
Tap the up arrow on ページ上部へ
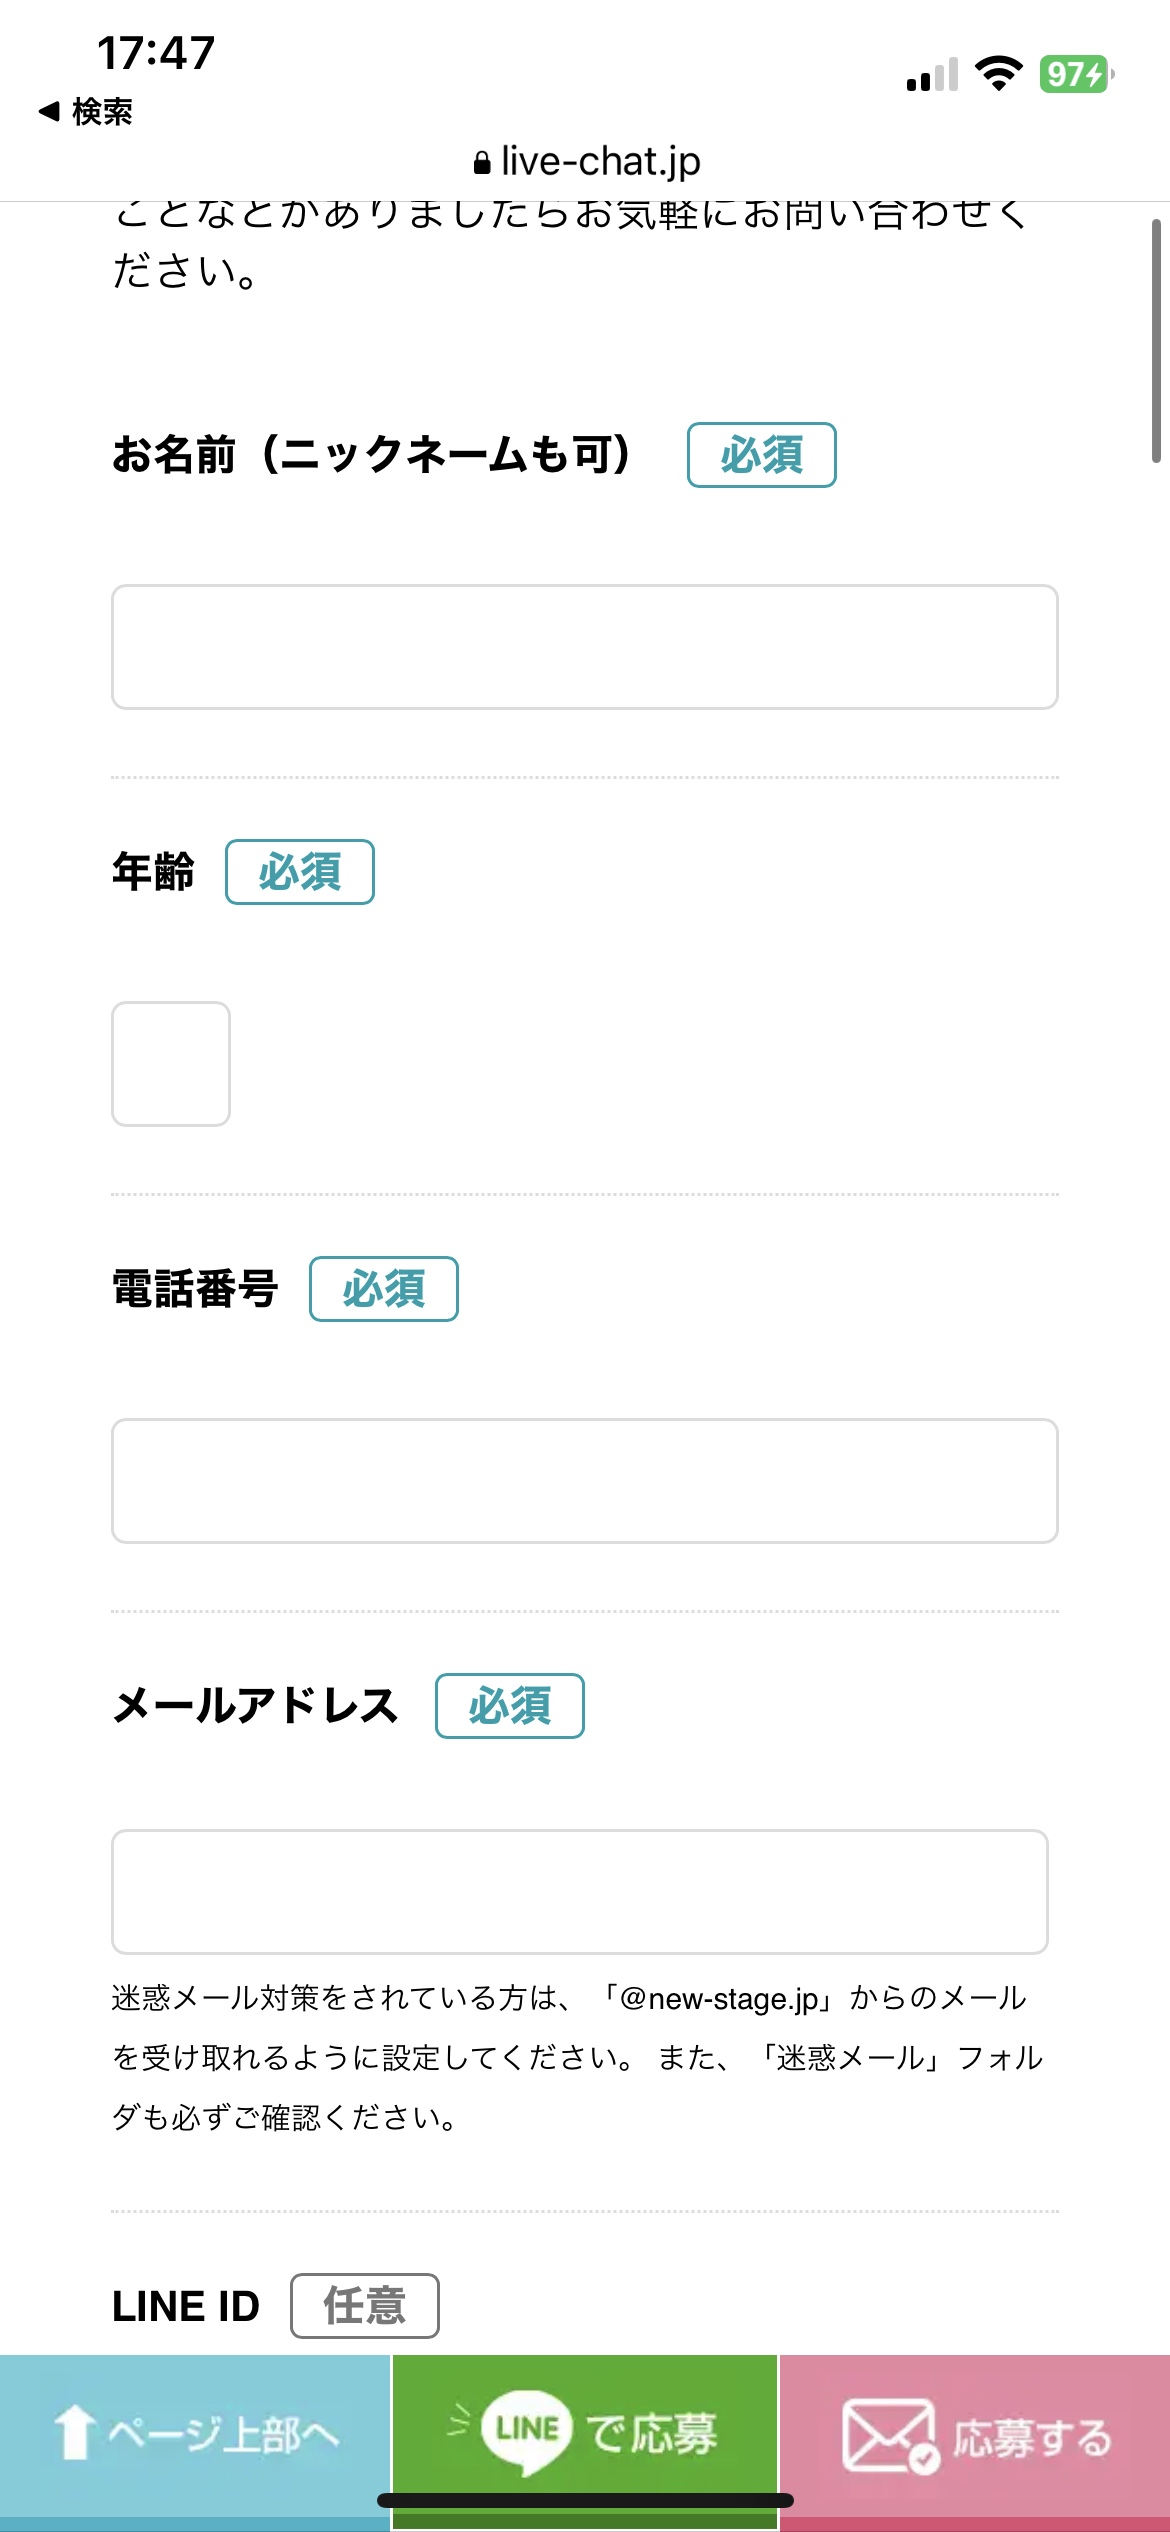[73, 2433]
